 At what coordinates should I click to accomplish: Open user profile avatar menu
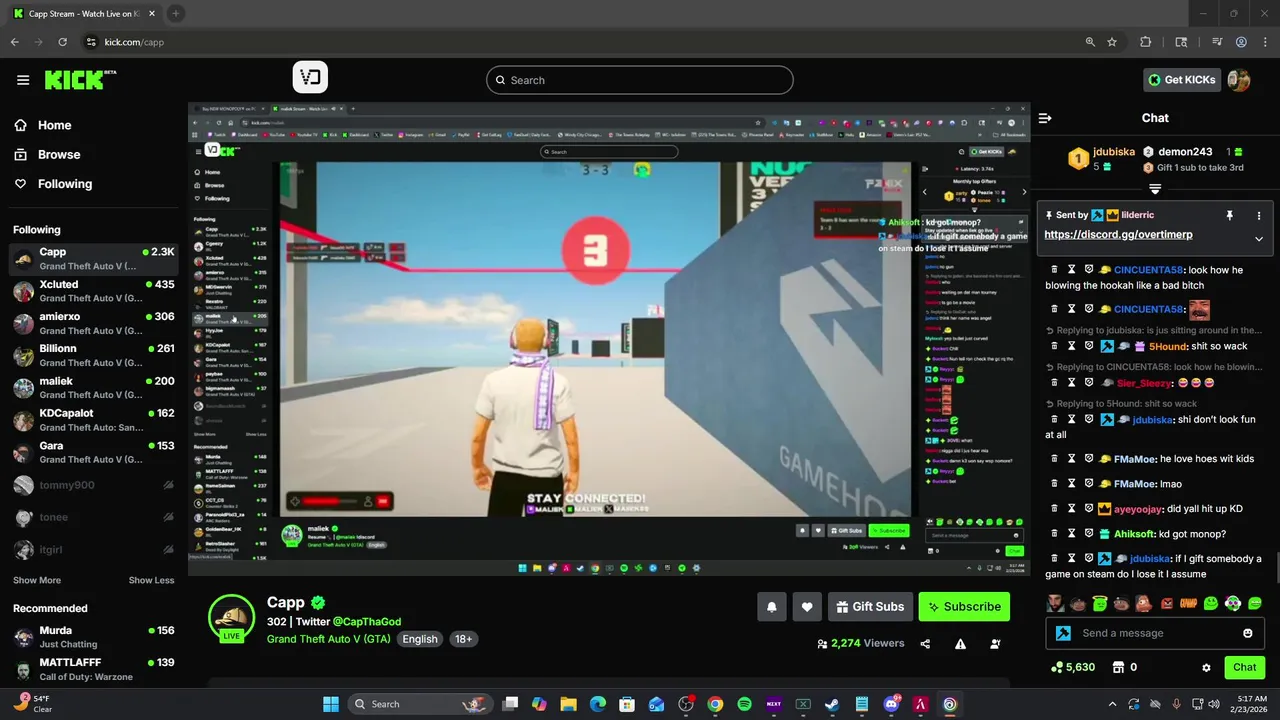tap(1239, 80)
